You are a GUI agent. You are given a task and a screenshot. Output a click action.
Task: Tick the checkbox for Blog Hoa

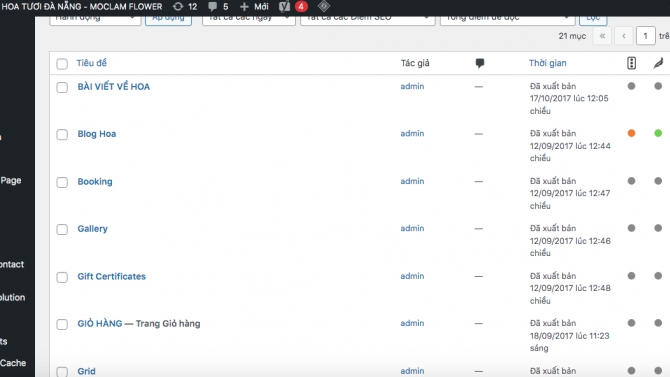click(x=62, y=134)
